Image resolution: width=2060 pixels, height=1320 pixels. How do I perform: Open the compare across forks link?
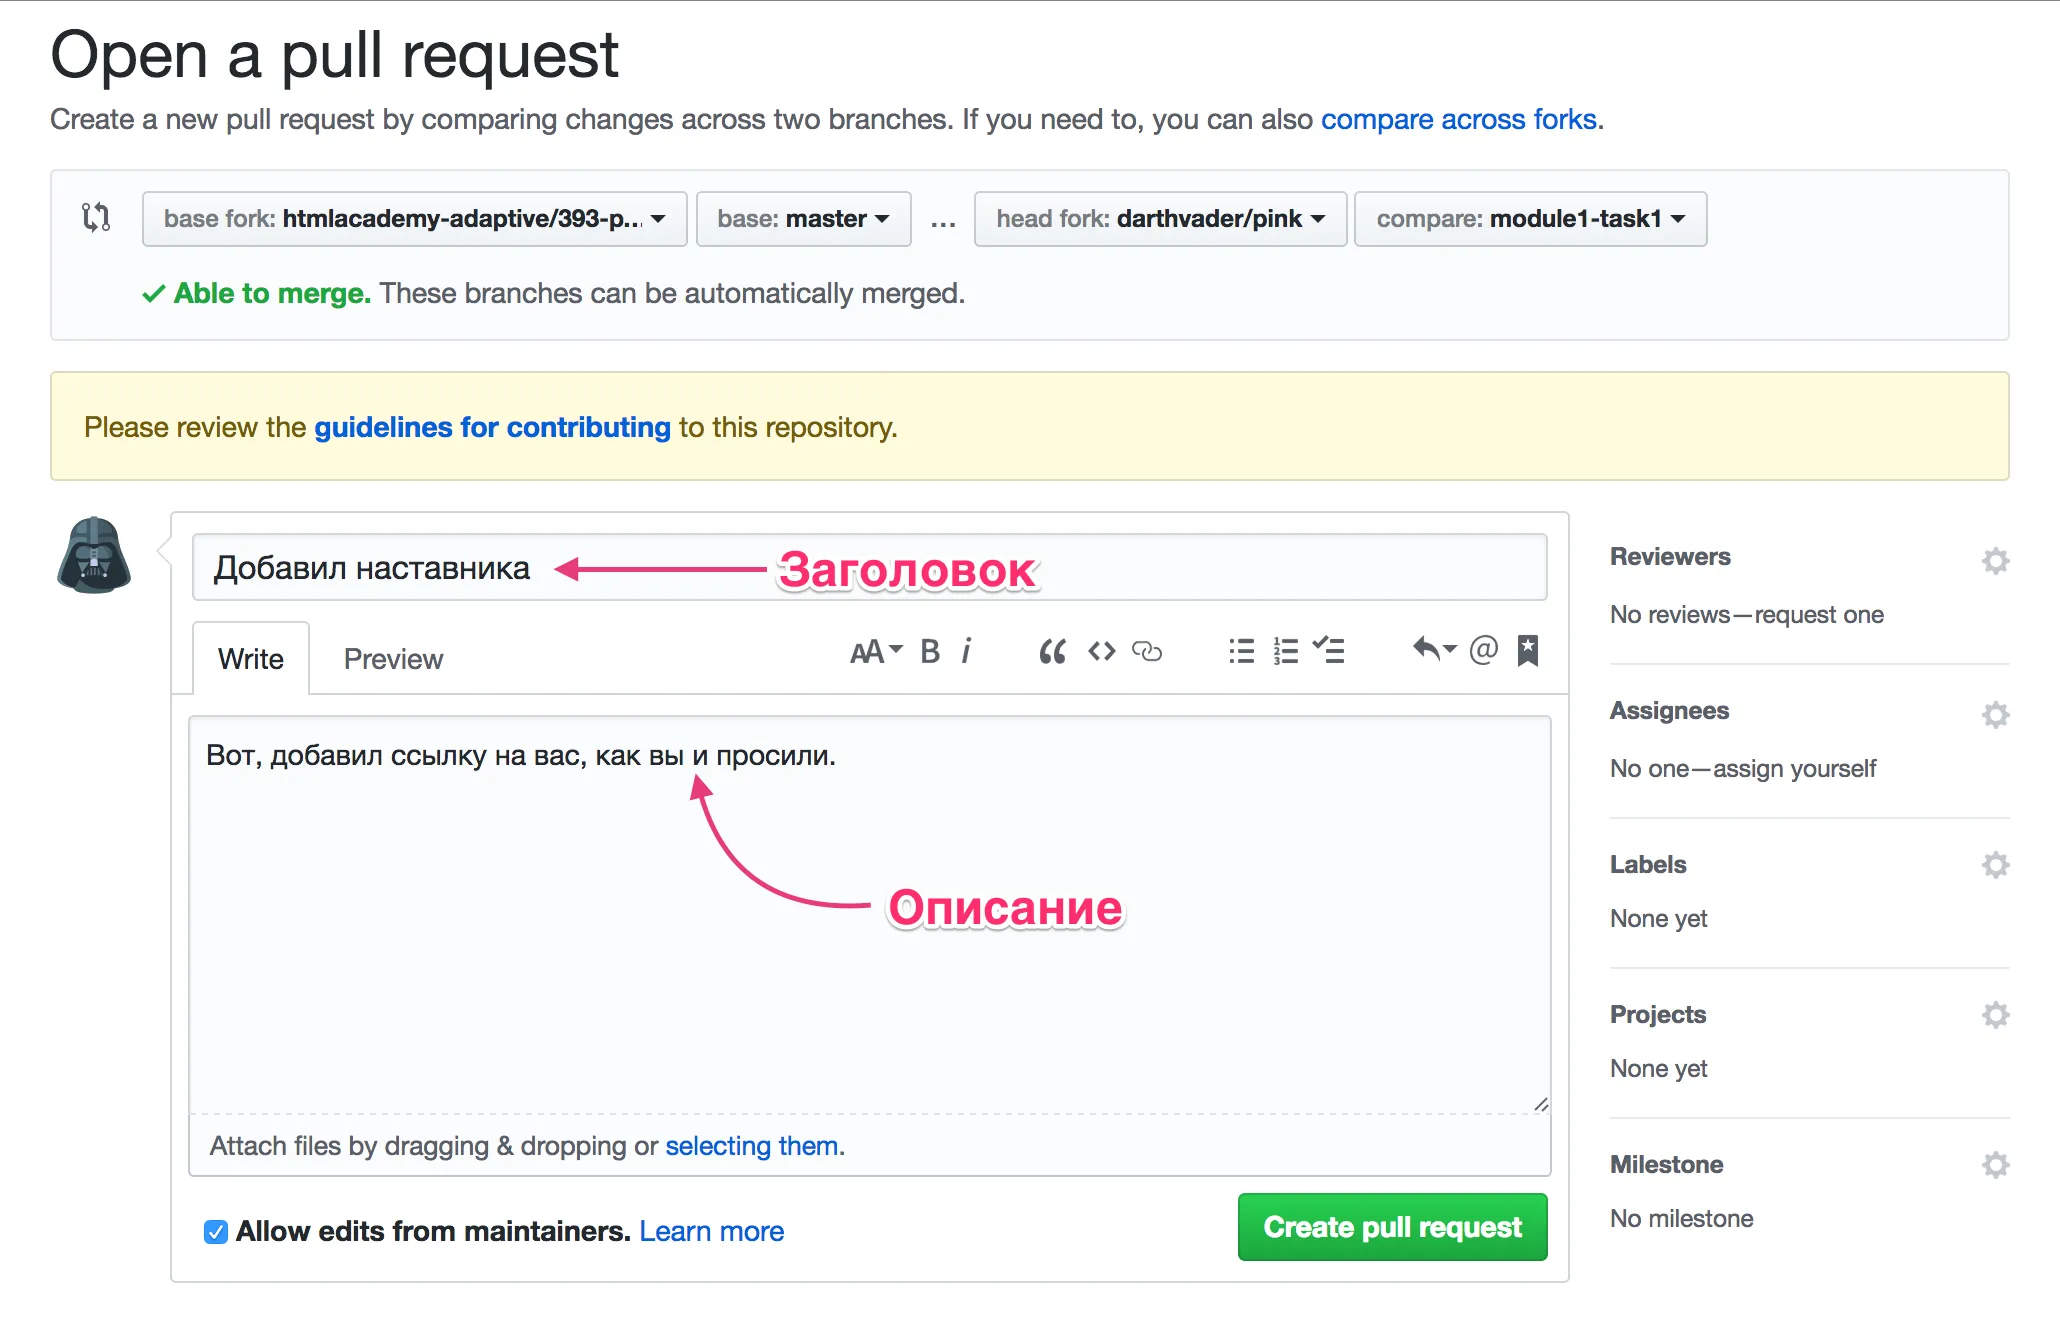pyautogui.click(x=1459, y=119)
